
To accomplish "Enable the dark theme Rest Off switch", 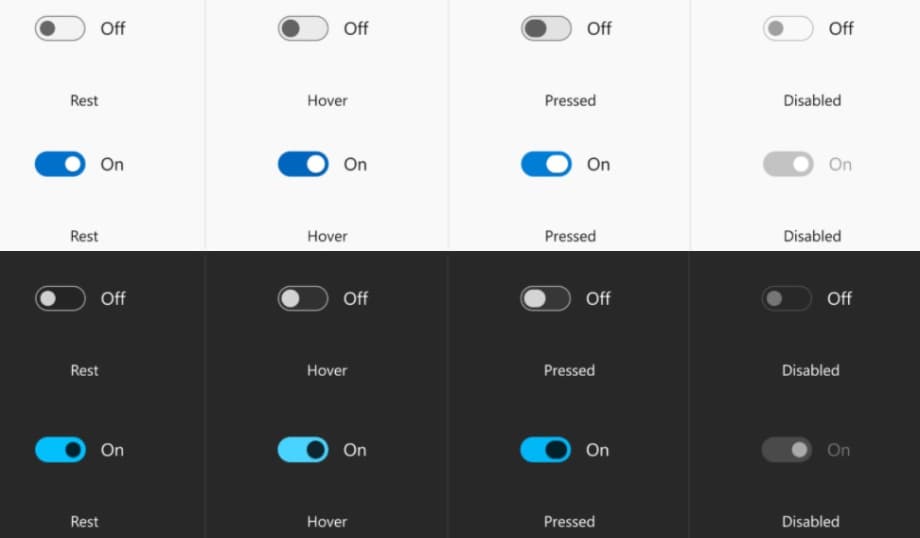I will coord(60,298).
